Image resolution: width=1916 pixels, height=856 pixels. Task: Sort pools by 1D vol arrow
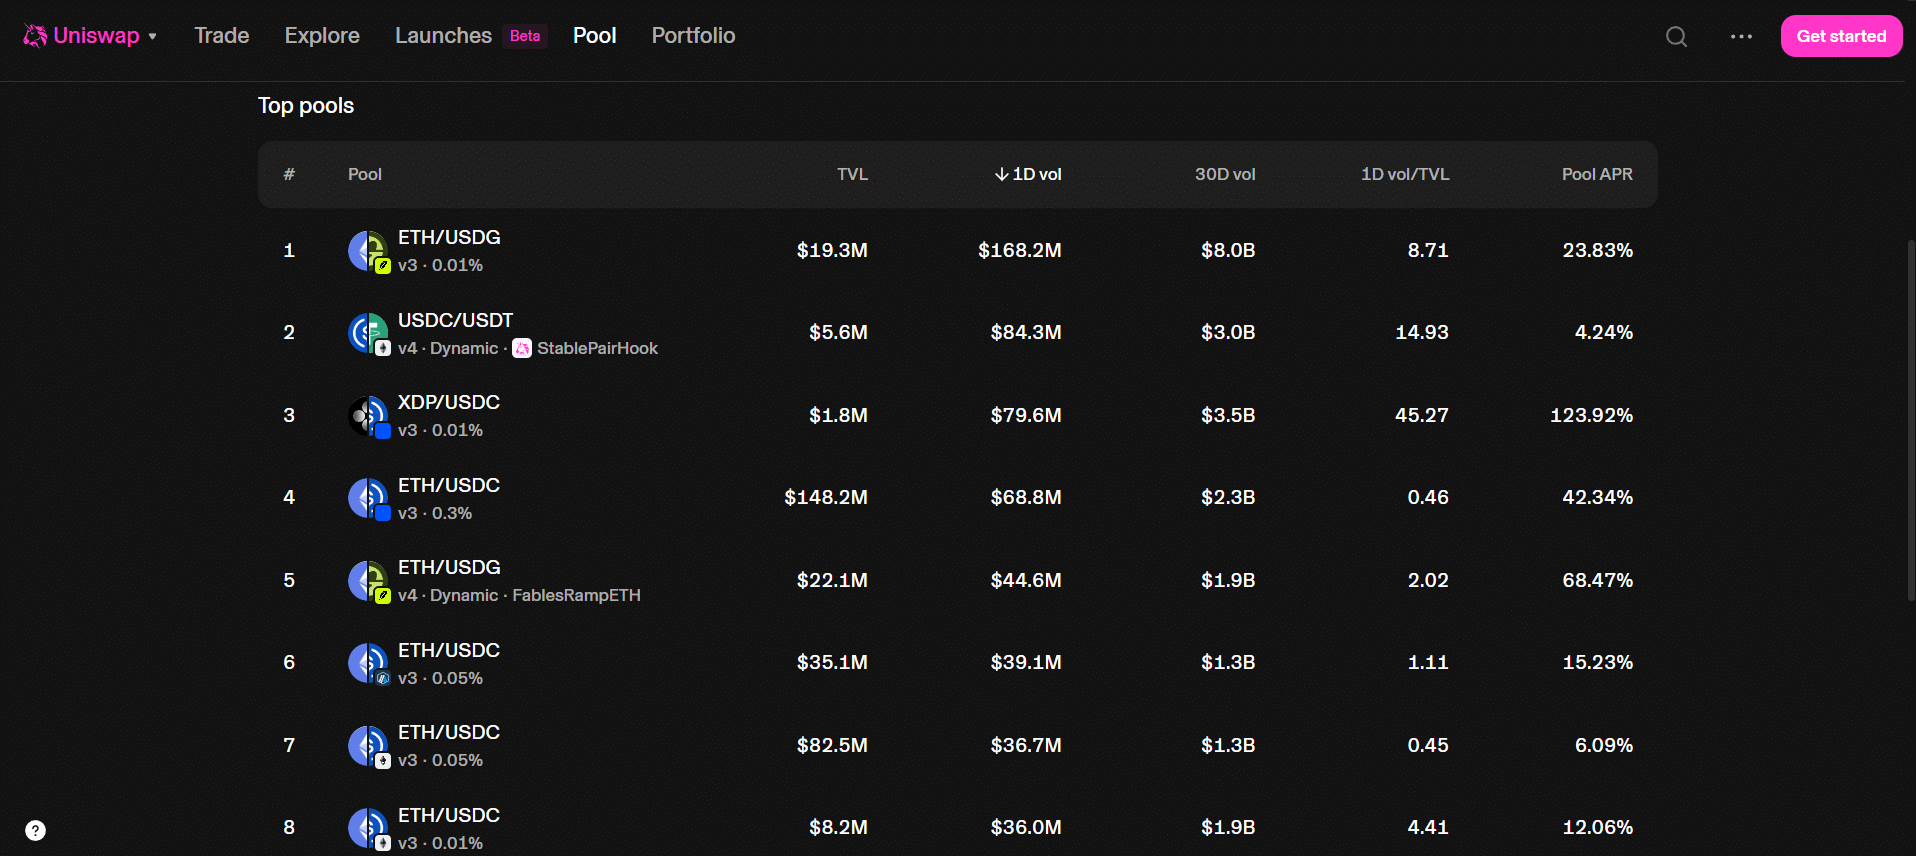click(1001, 174)
